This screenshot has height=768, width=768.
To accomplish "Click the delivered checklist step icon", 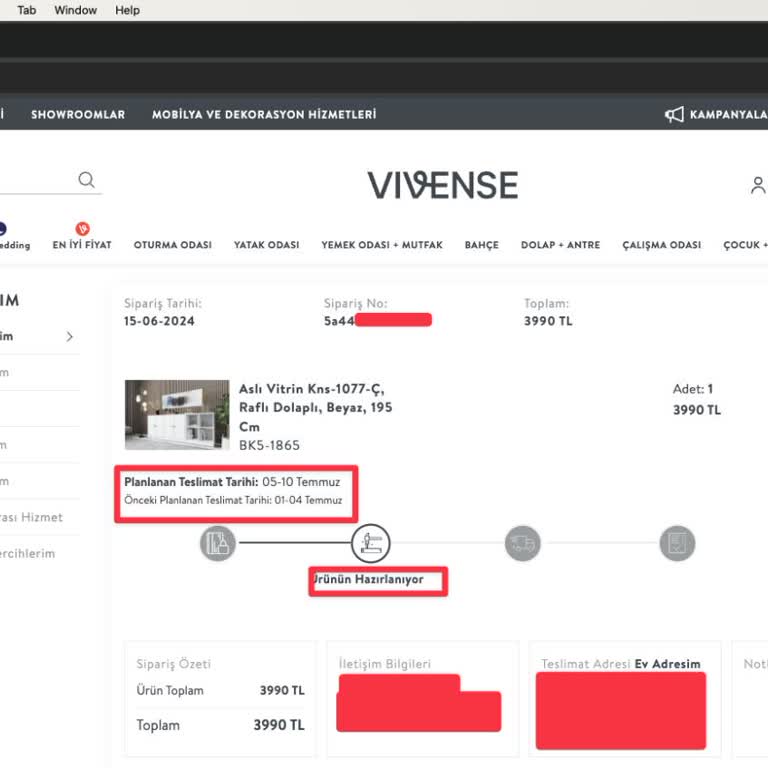I will pyautogui.click(x=677, y=543).
